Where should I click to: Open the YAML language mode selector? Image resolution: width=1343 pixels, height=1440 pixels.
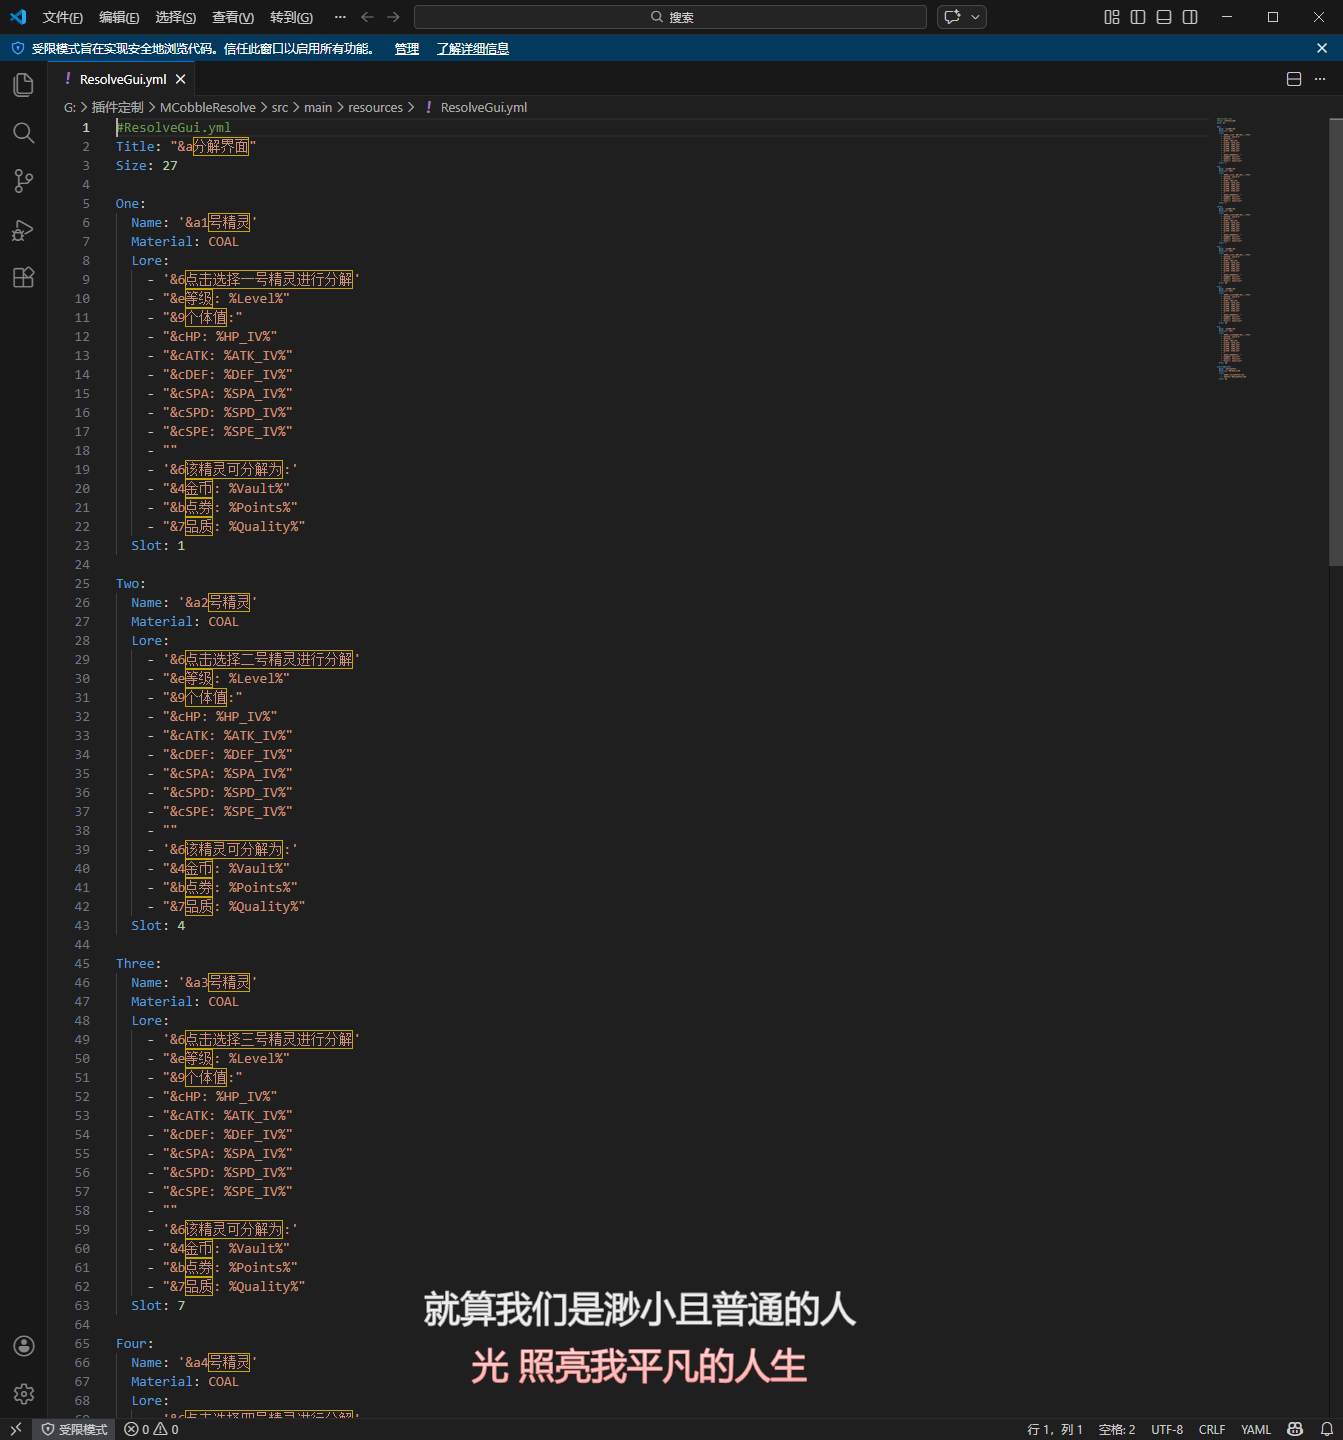(1255, 1429)
